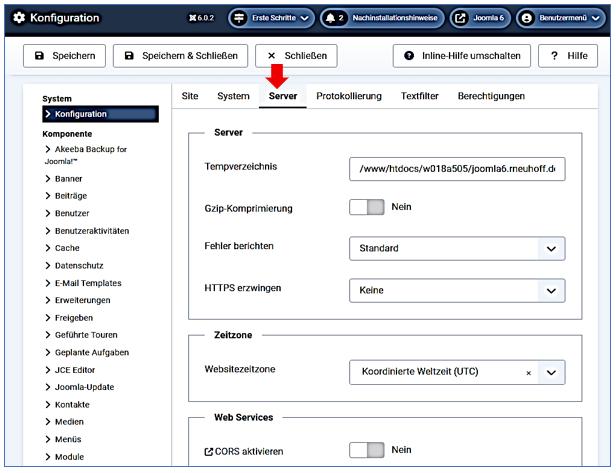This screenshot has width=616, height=473.
Task: Click the Konfiguration gear icon in header
Action: coord(18,18)
